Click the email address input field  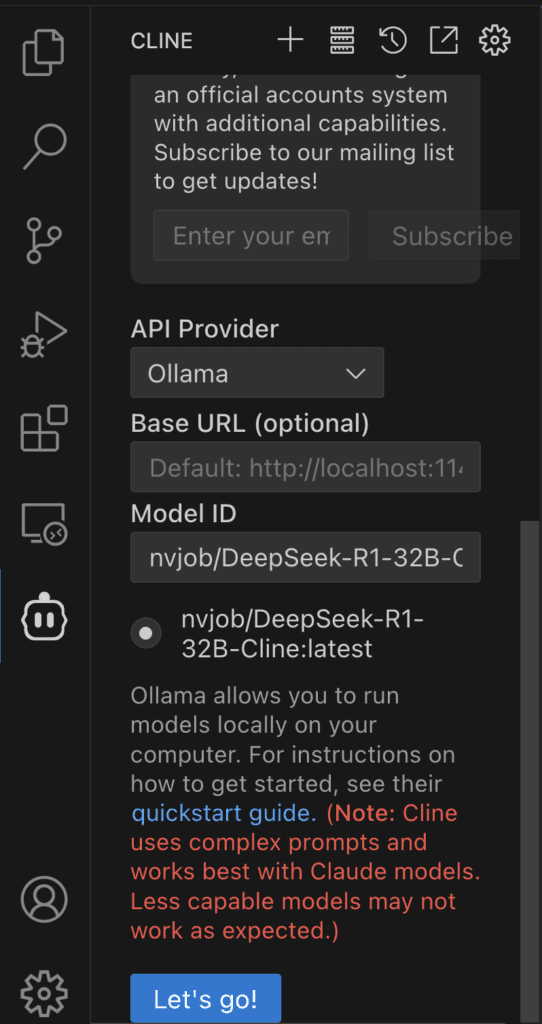pyautogui.click(x=251, y=235)
